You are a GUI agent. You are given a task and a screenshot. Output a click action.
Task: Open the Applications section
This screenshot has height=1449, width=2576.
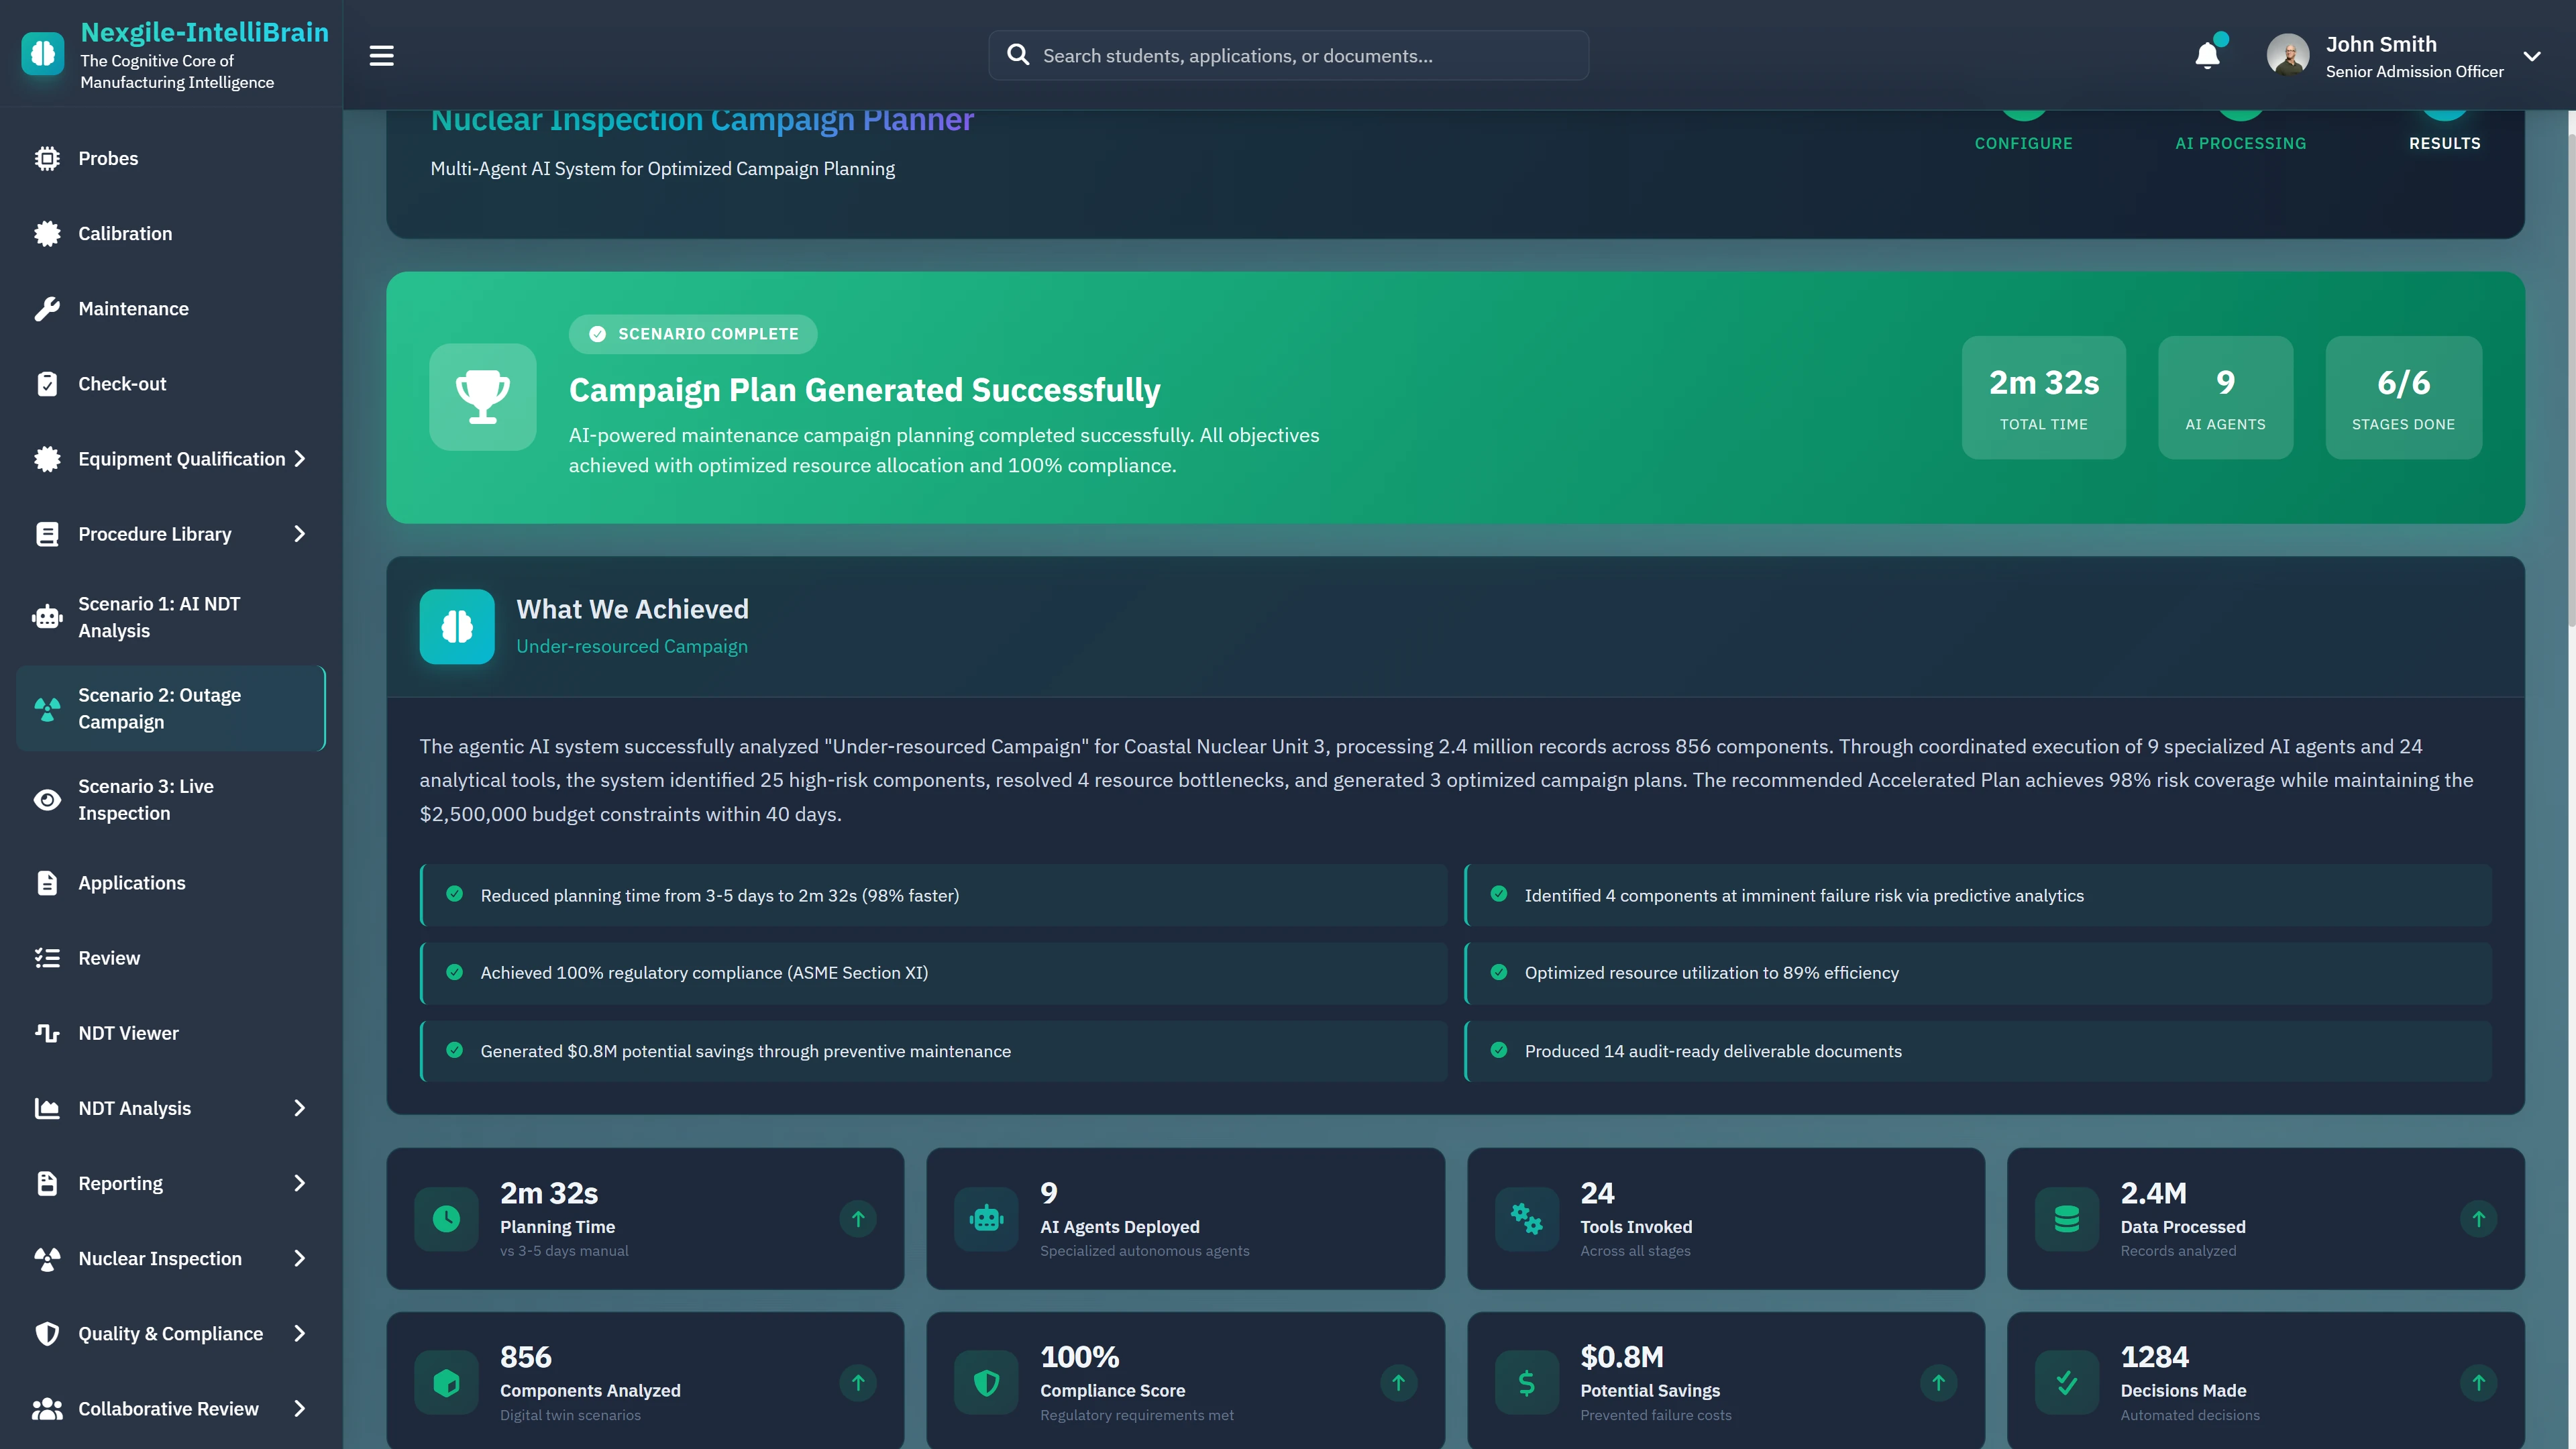tap(132, 882)
